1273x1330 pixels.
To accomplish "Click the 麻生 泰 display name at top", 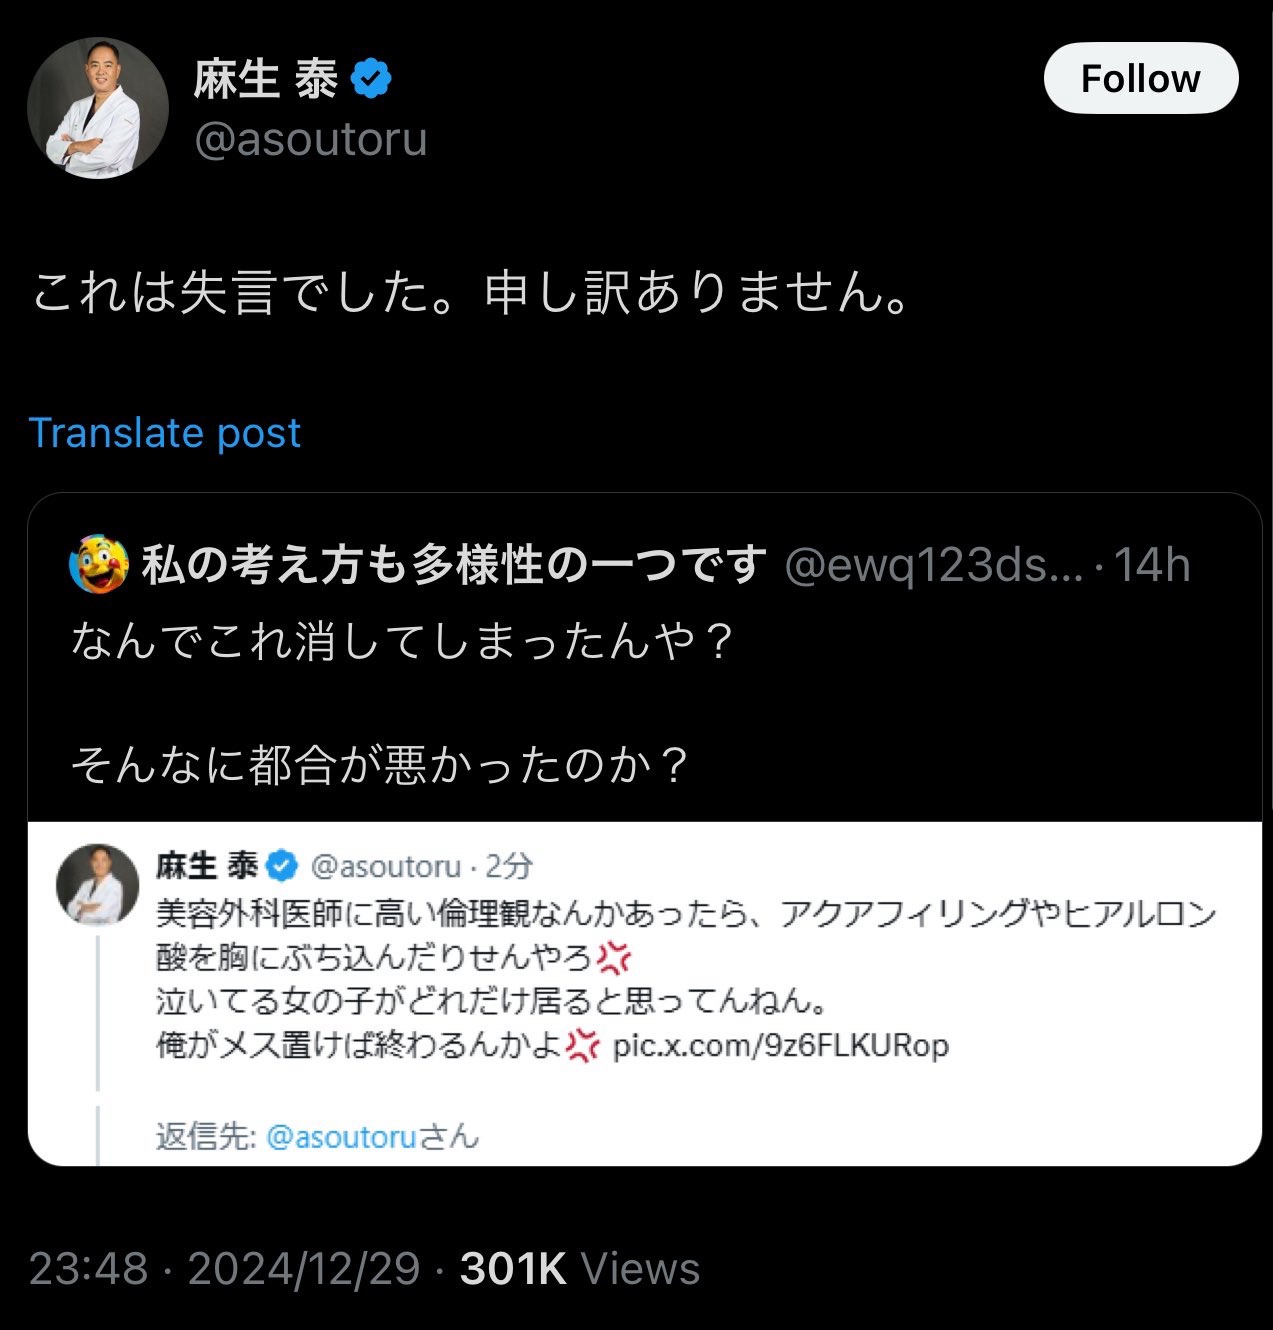I will pyautogui.click(x=266, y=79).
